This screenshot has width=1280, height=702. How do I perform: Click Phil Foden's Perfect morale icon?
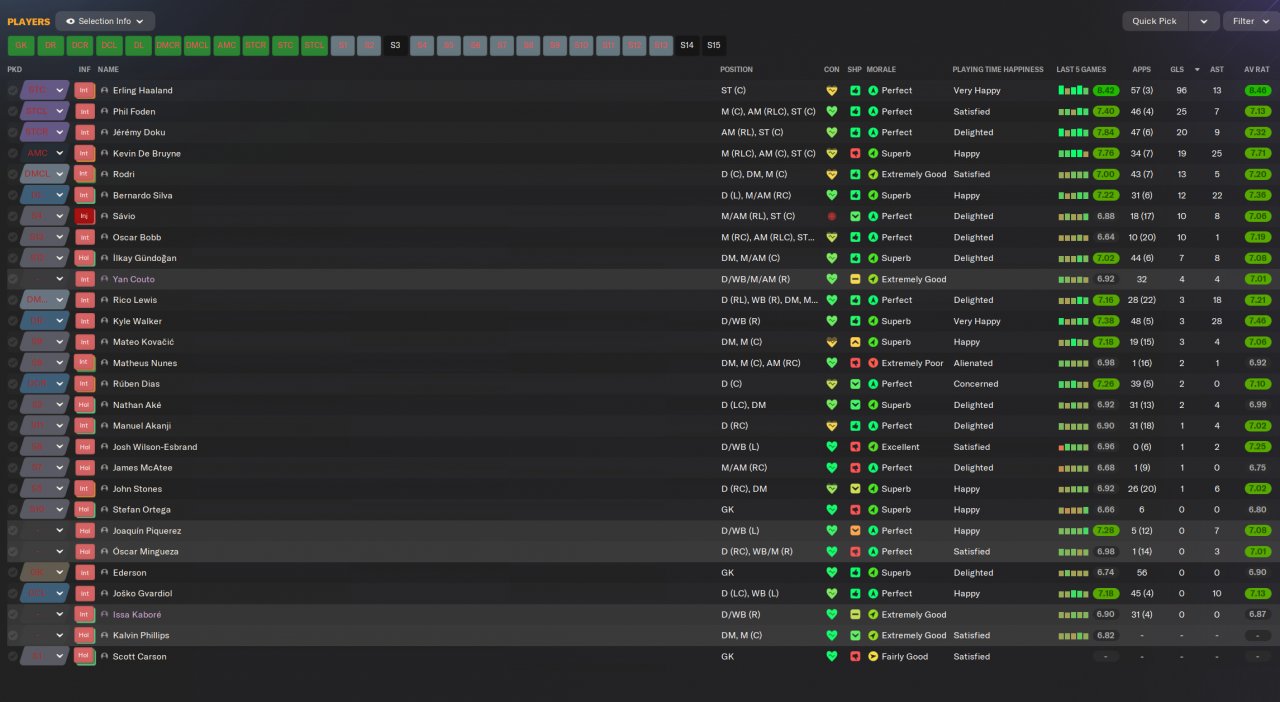point(873,111)
